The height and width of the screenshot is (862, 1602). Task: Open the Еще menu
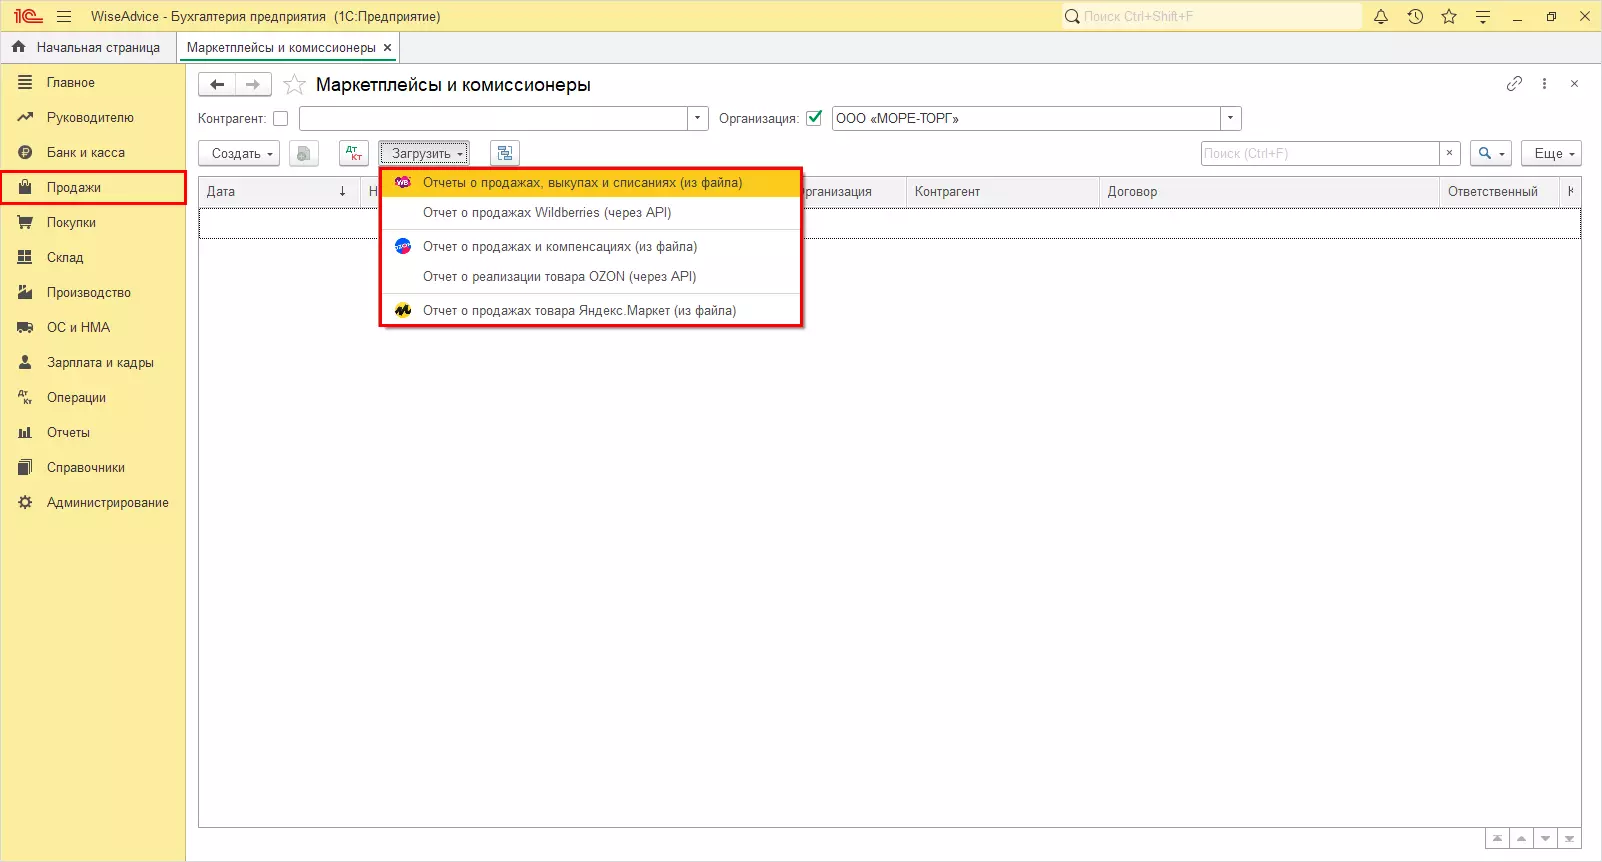(x=1551, y=153)
